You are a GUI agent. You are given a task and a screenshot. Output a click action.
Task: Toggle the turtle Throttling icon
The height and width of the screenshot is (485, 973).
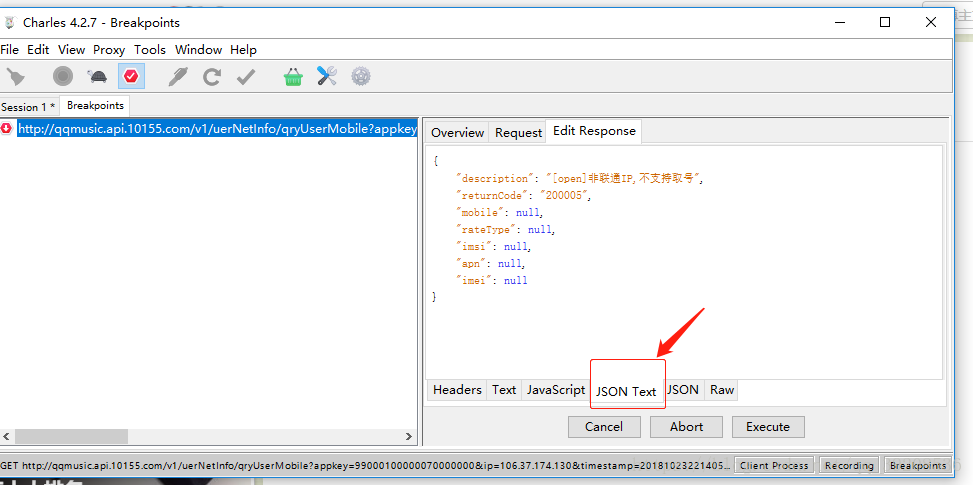[97, 76]
